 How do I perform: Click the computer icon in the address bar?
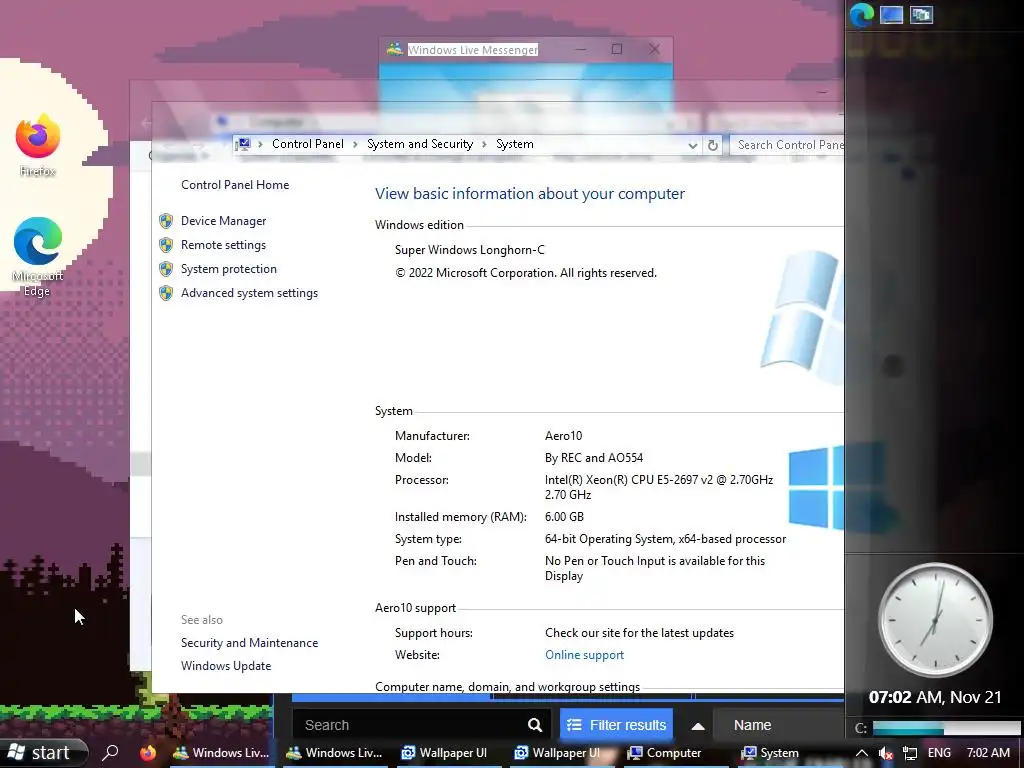point(243,144)
